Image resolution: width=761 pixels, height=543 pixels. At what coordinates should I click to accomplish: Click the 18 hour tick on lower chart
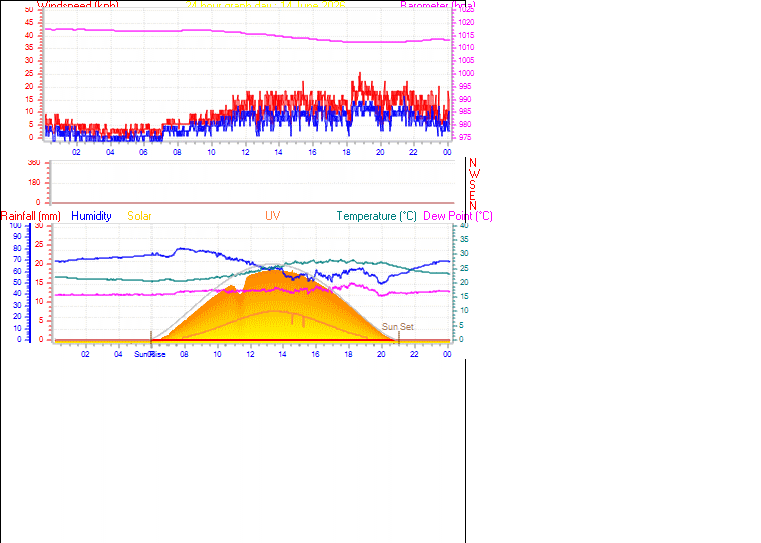(x=348, y=355)
